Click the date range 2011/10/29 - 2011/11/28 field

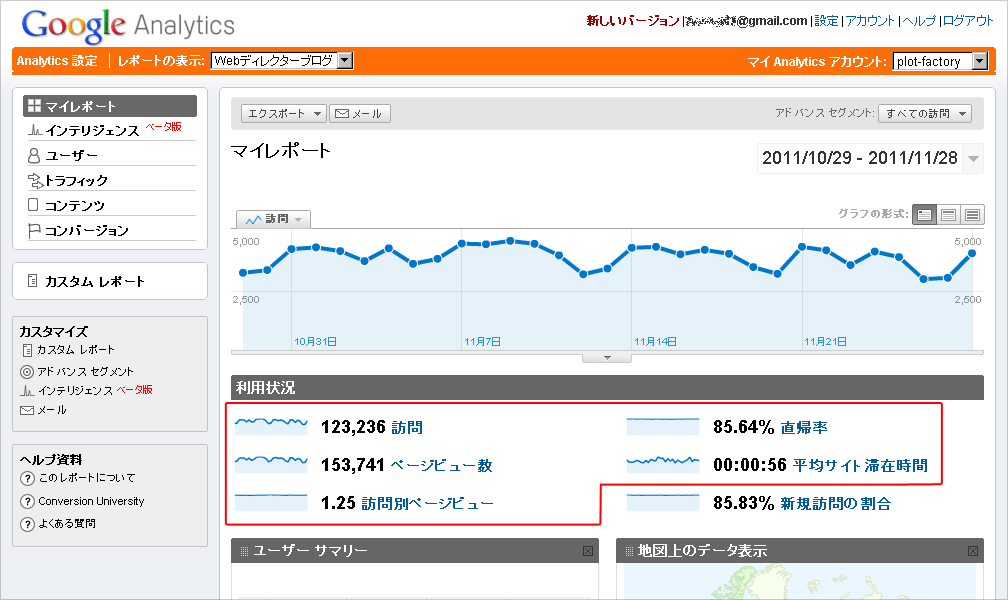(860, 158)
